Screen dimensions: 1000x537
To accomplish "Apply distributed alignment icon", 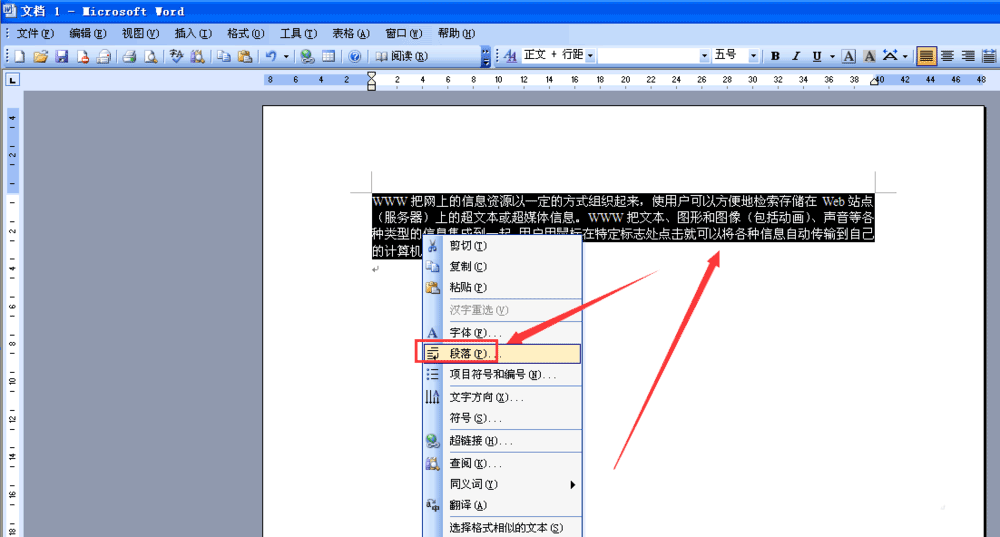I will tap(989, 56).
